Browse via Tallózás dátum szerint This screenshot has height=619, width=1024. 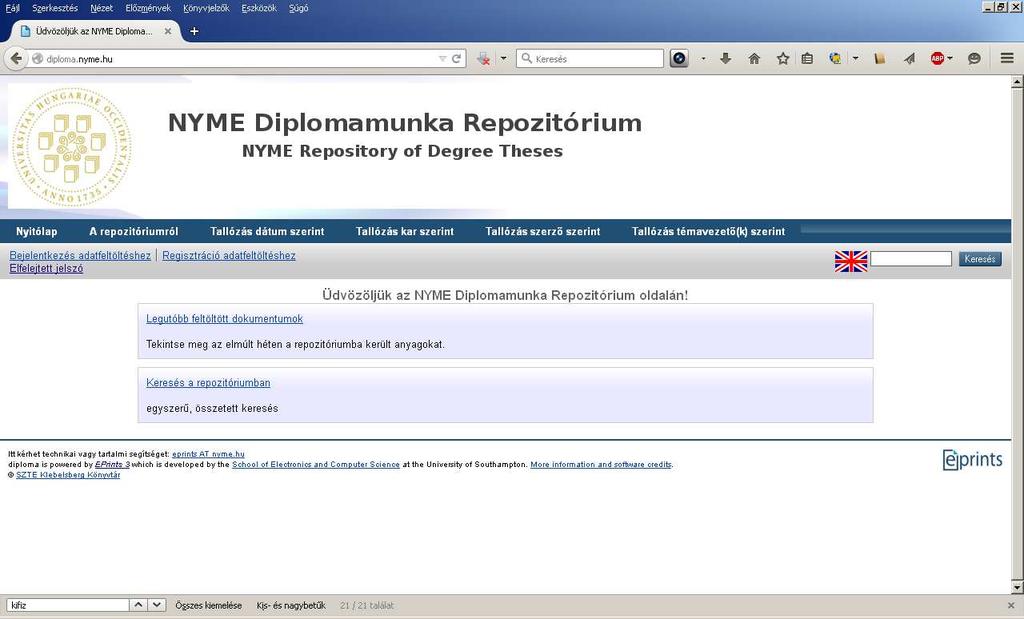(267, 231)
